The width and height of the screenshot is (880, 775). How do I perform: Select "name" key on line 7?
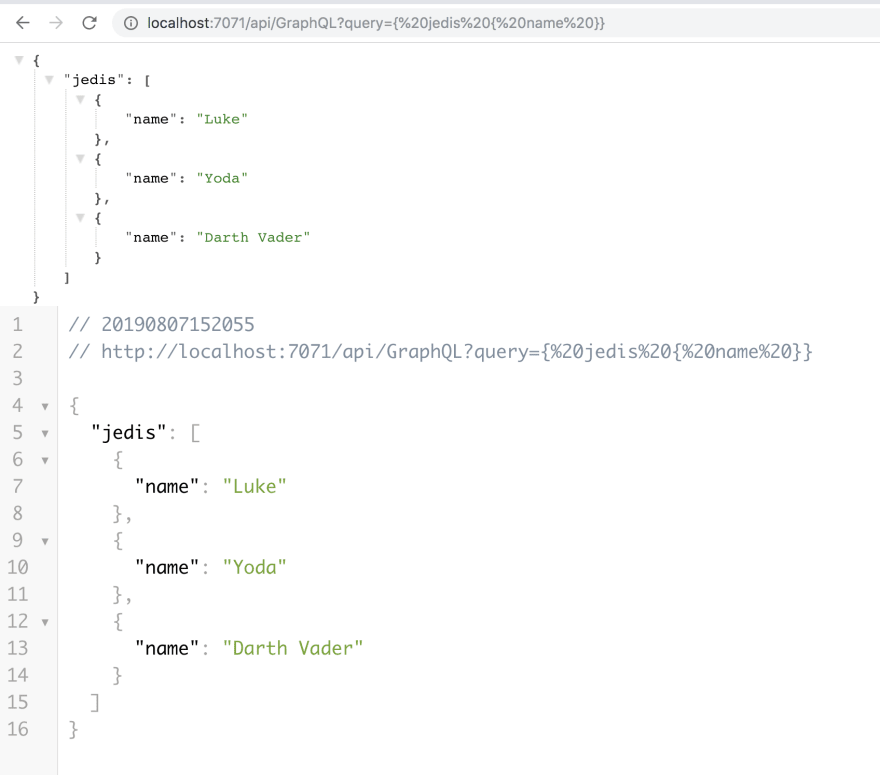click(167, 486)
